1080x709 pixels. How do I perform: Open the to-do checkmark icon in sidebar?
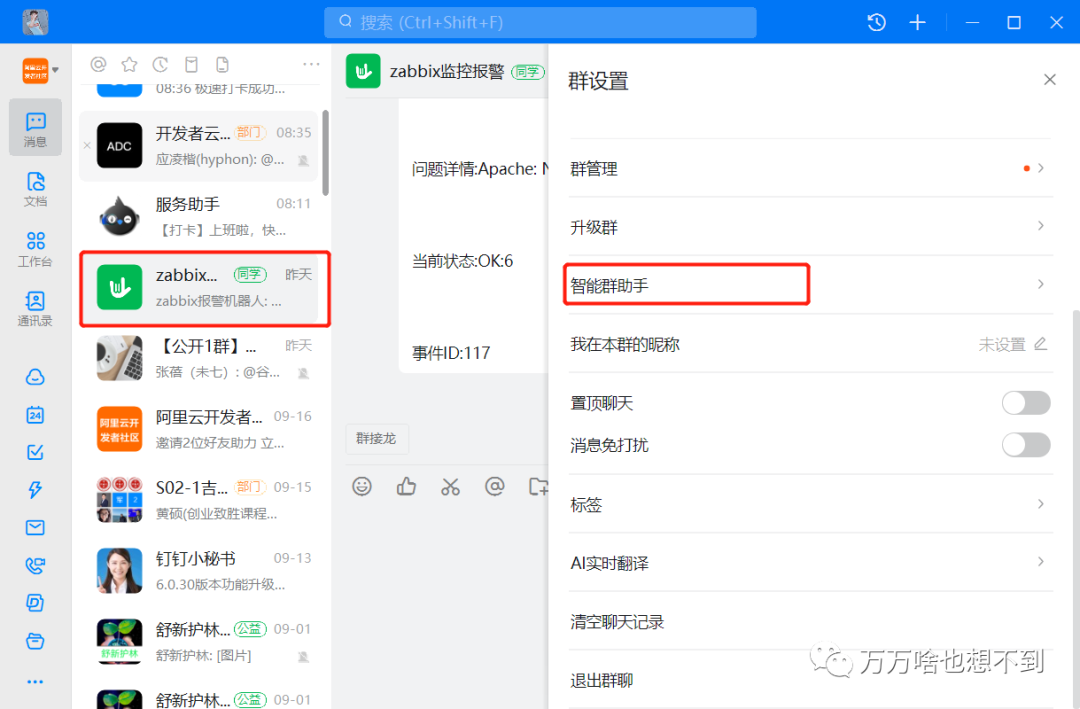[35, 452]
